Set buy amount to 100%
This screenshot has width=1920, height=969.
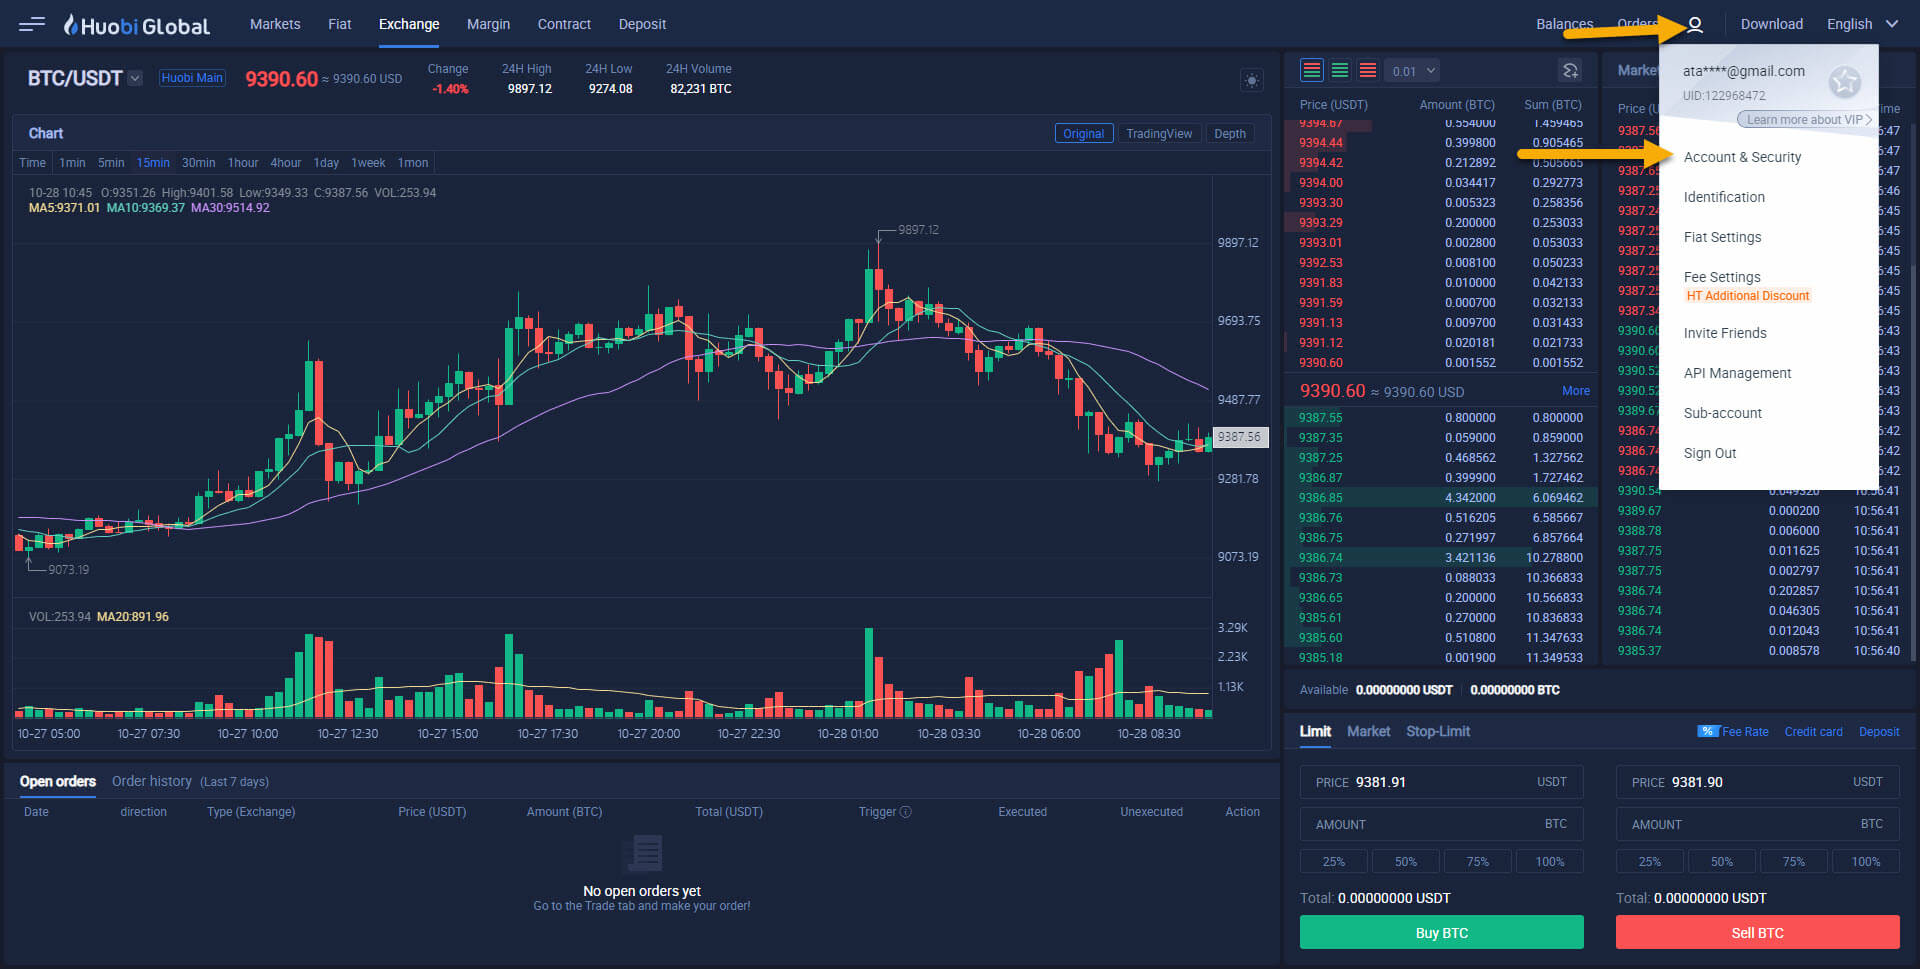(x=1550, y=861)
